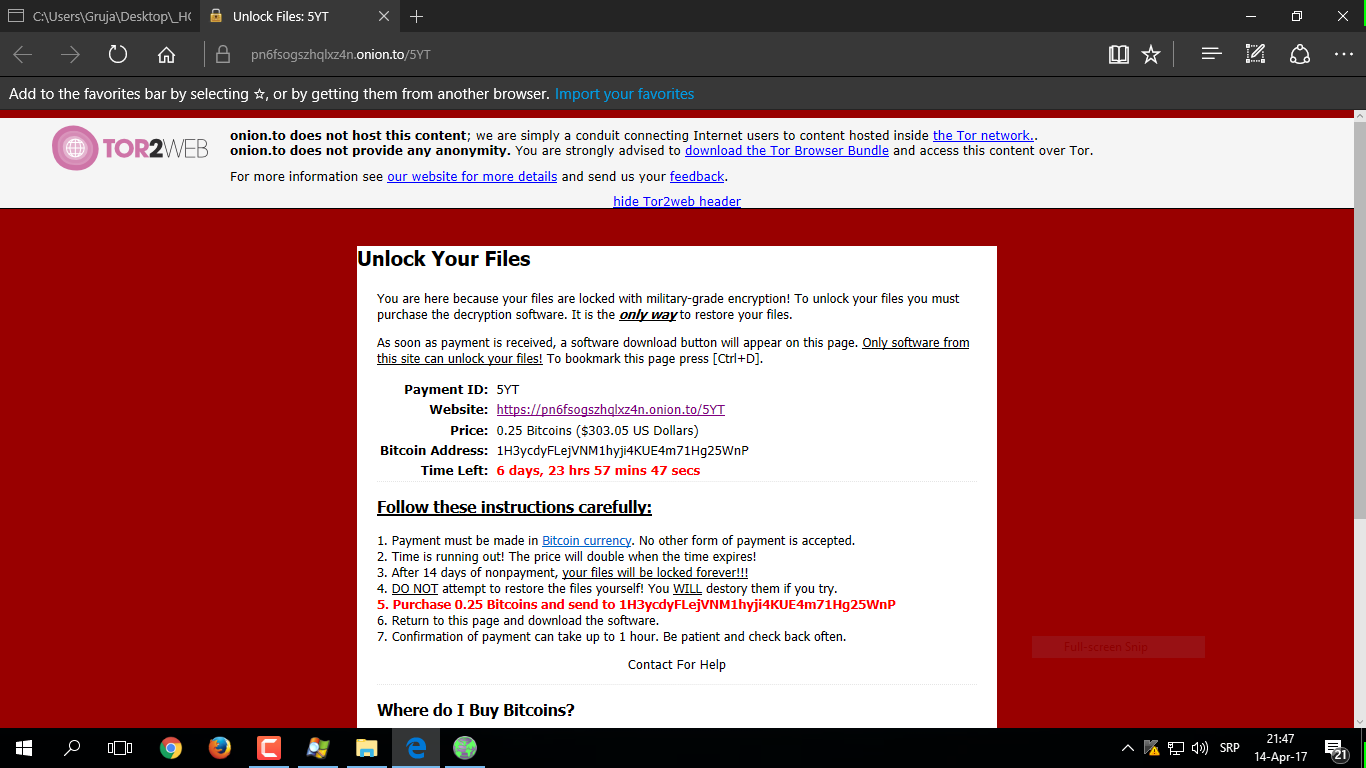Image resolution: width=1366 pixels, height=768 pixels.
Task: Click the Share icon in toolbar
Action: 1300,55
